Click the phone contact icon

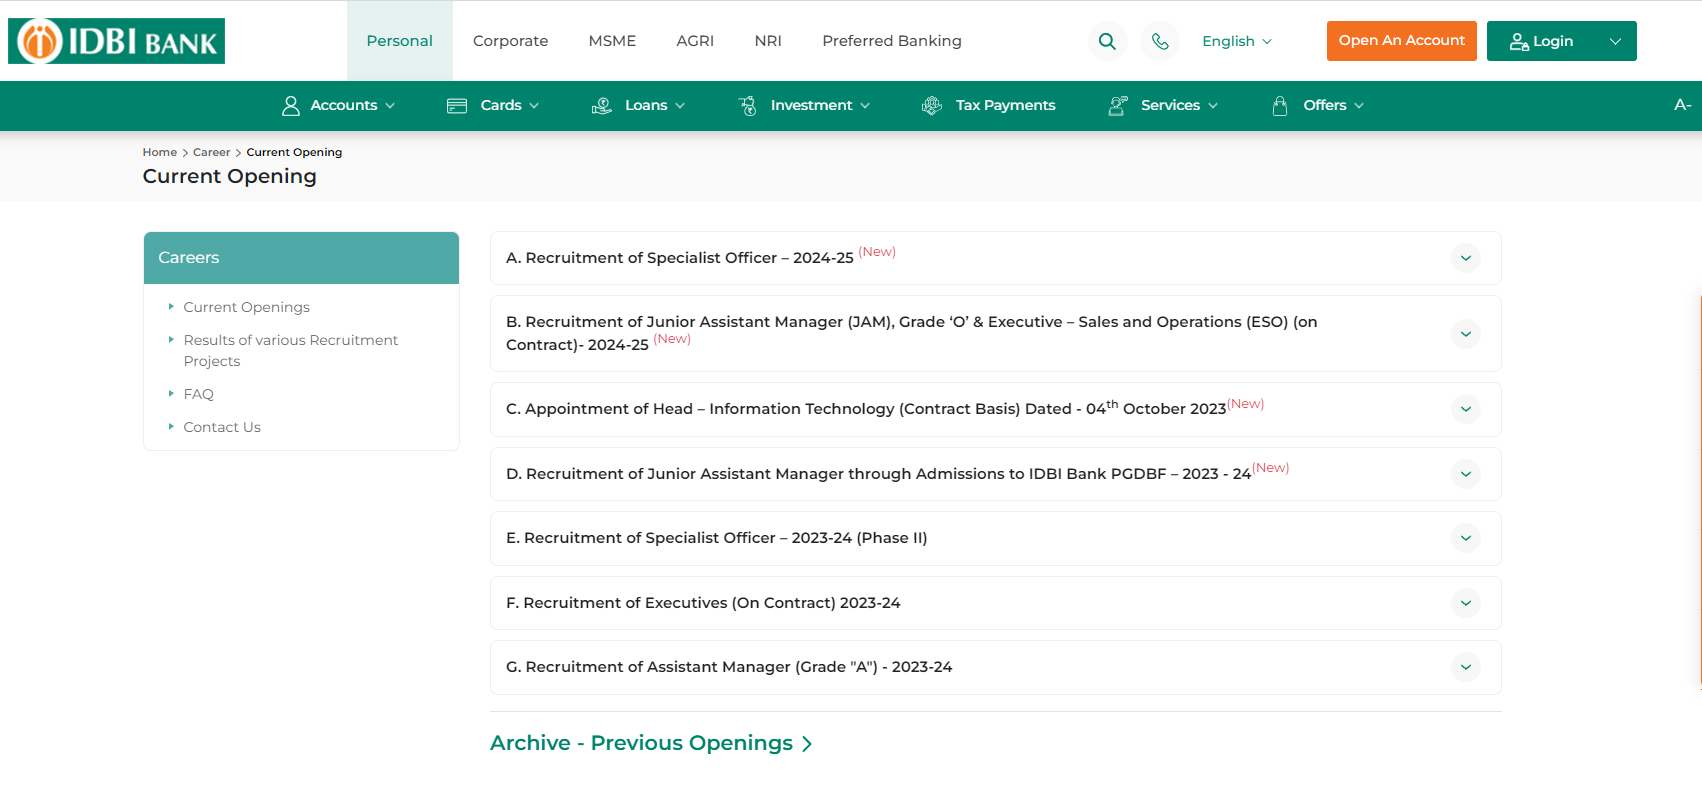point(1160,41)
